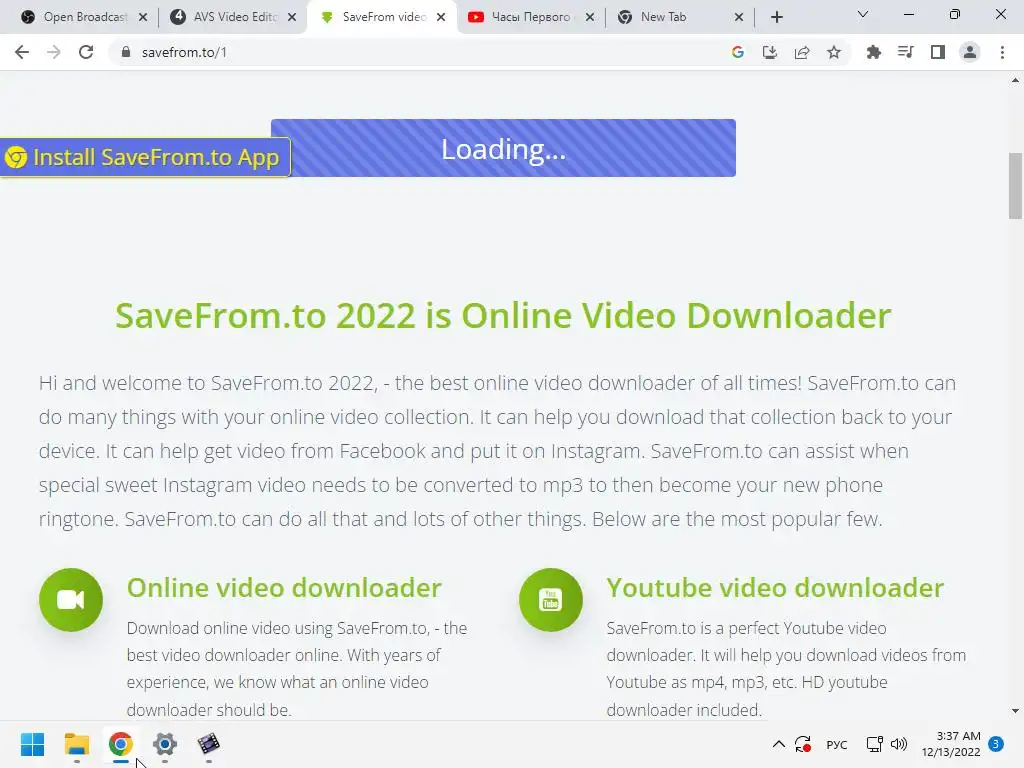The height and width of the screenshot is (768, 1024).
Task: Open the Extensions puzzle icon
Action: (873, 52)
